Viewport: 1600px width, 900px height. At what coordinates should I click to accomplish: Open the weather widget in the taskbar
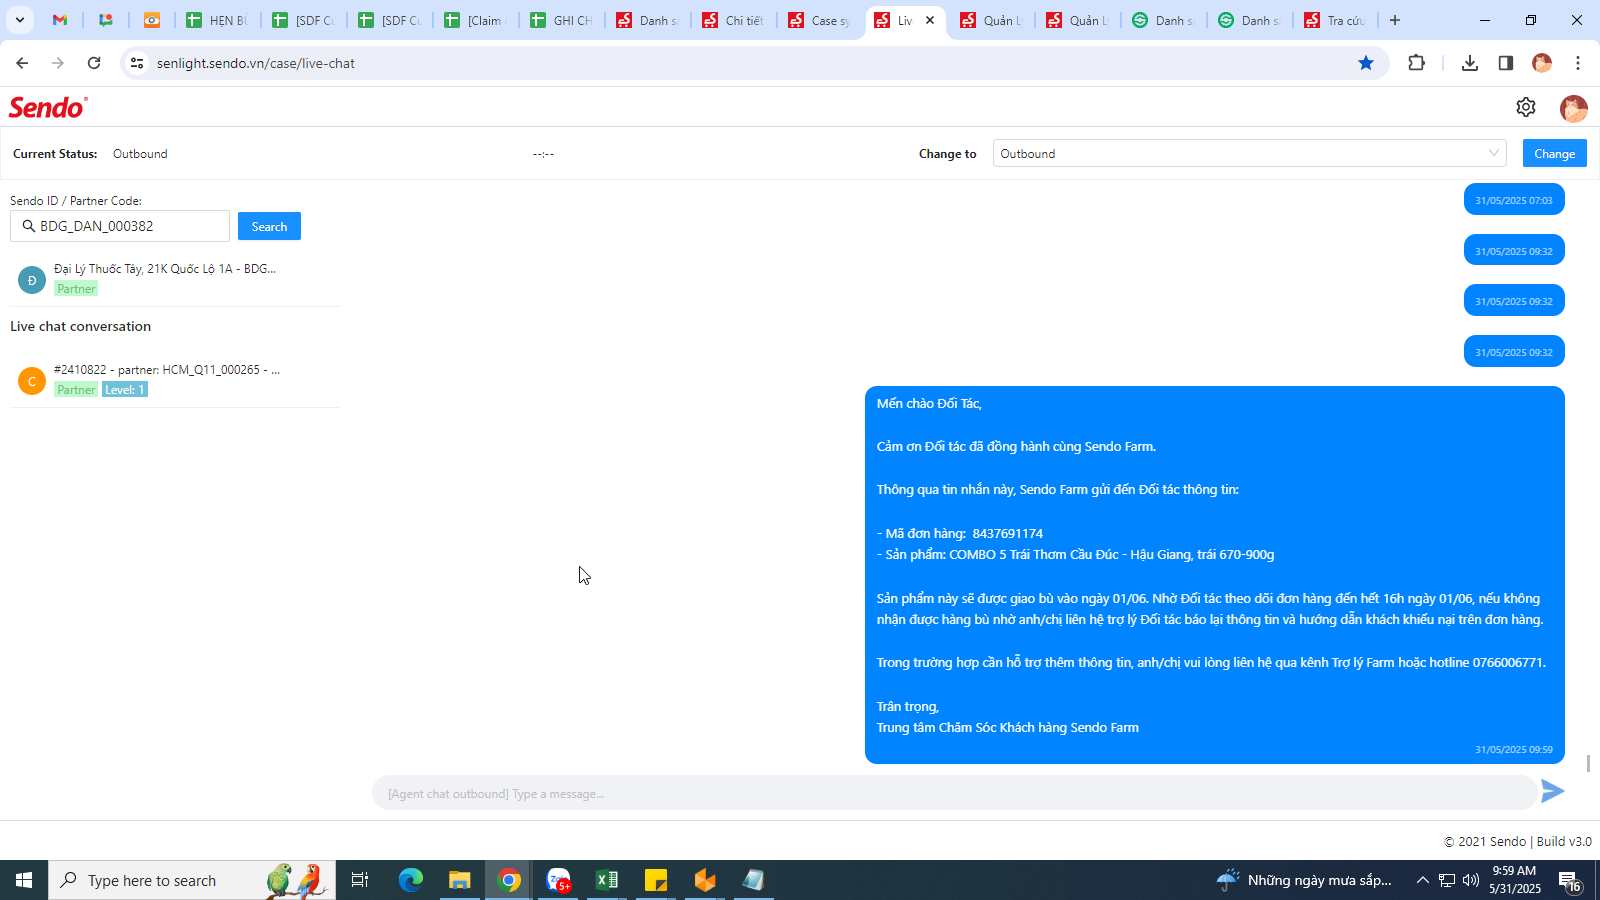tap(1304, 880)
